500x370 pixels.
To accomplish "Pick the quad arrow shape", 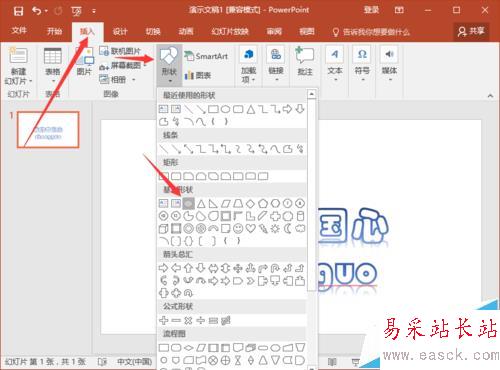I will pos(238,268).
